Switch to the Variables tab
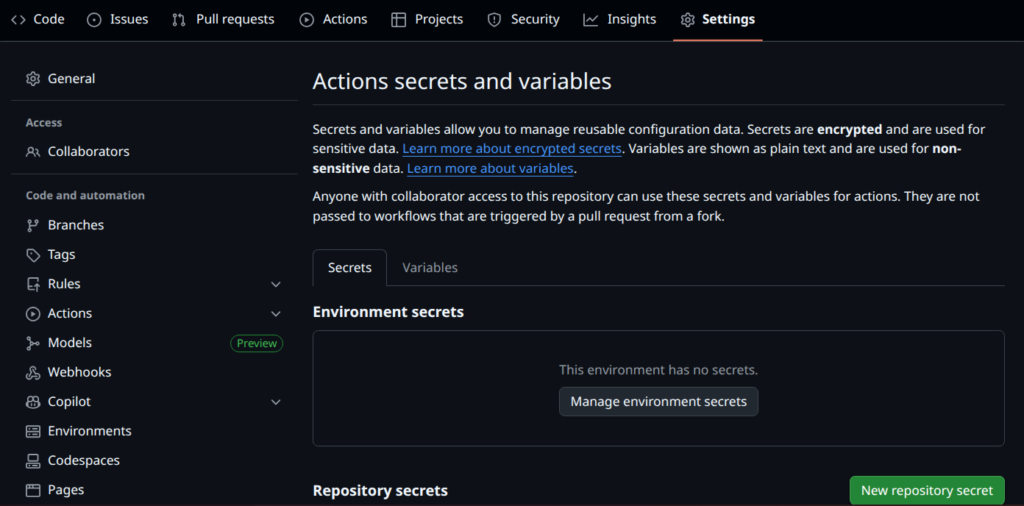 tap(430, 268)
